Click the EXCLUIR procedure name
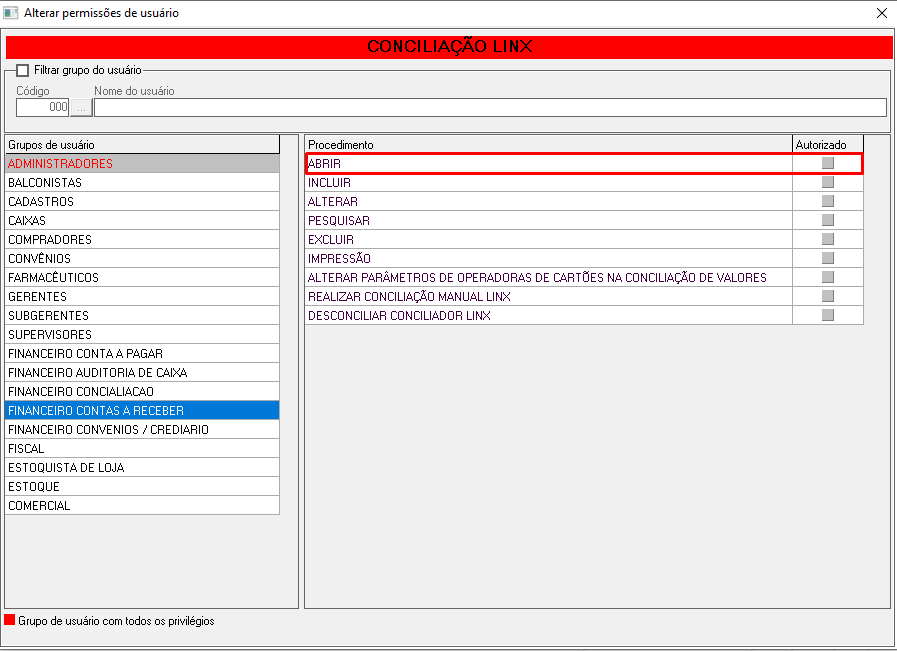This screenshot has width=897, height=651. point(331,239)
